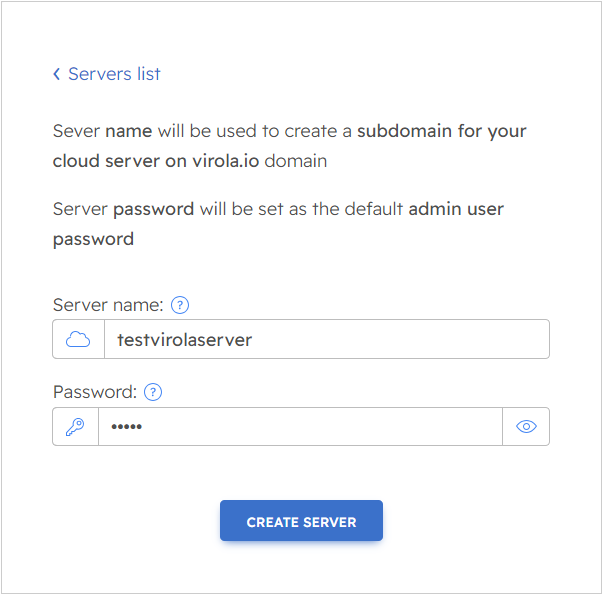603x595 pixels.
Task: Click the word "Sever" starting the first paragraph
Action: pyautogui.click(x=76, y=131)
